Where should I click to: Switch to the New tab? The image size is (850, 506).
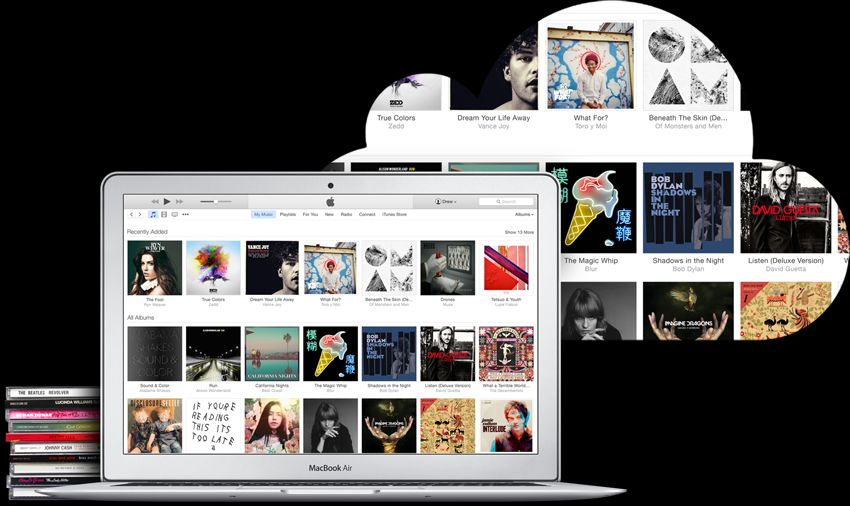point(329,215)
